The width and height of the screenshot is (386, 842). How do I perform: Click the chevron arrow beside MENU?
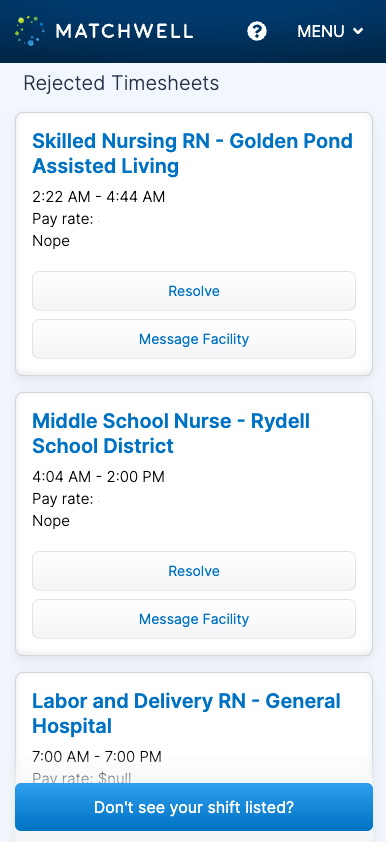click(358, 31)
